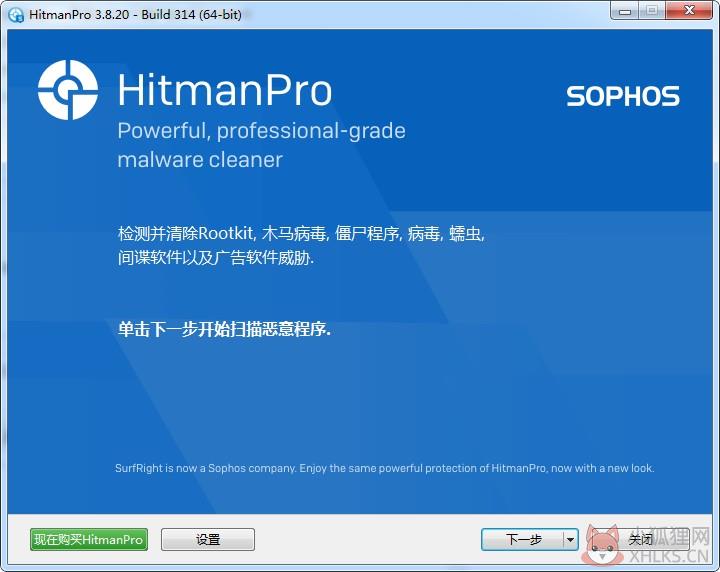Screen dimensions: 720x572
Task: Click the "malware cleaner" tagline text
Action: (200, 160)
